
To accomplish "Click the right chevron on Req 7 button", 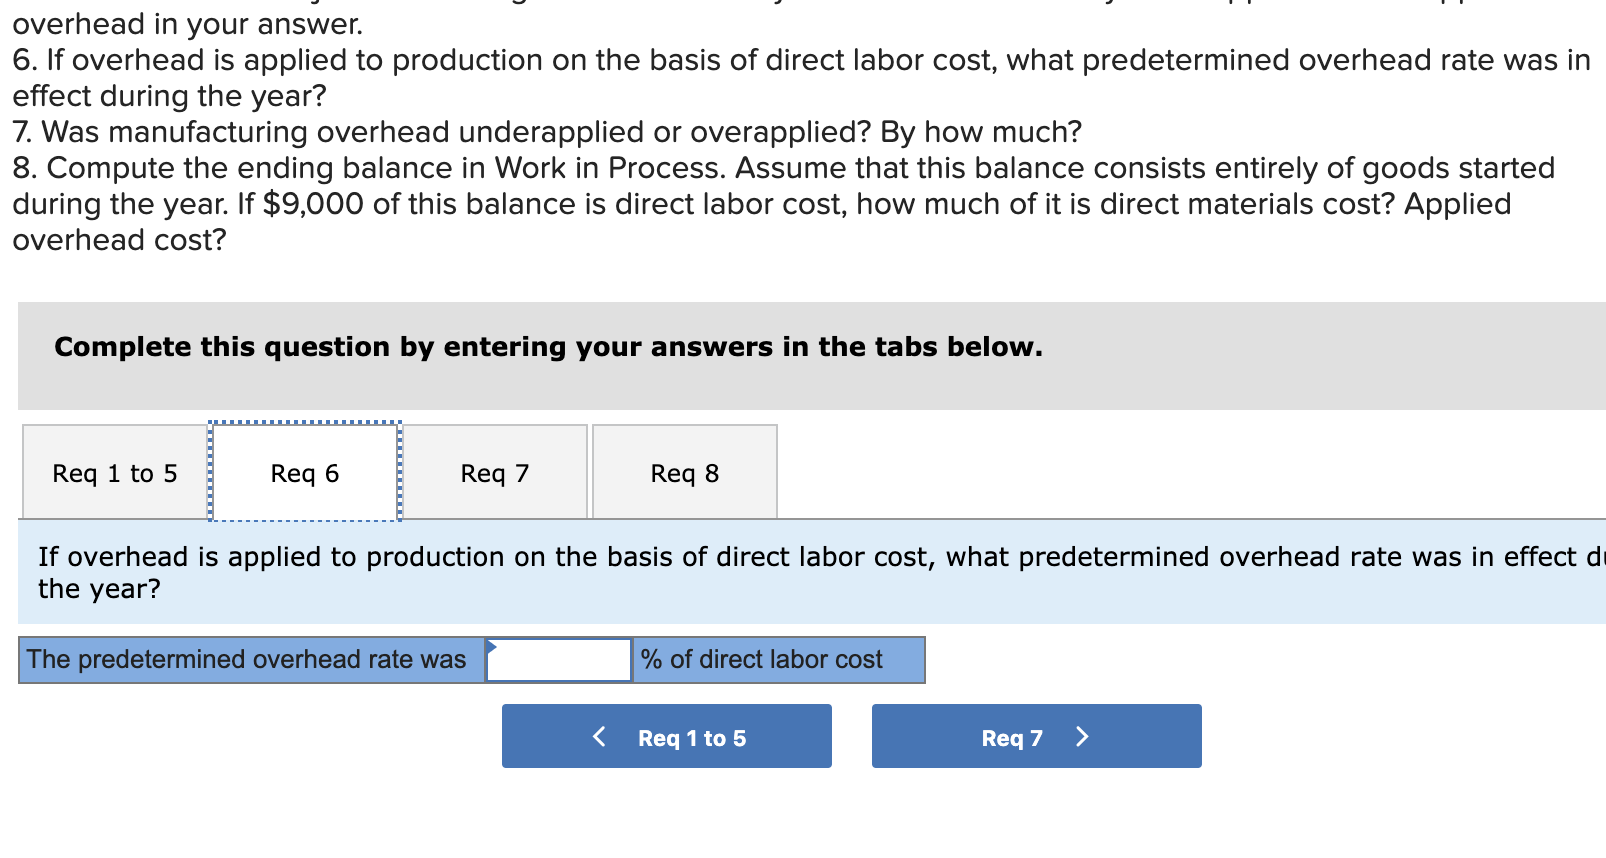I will pyautogui.click(x=1082, y=736).
